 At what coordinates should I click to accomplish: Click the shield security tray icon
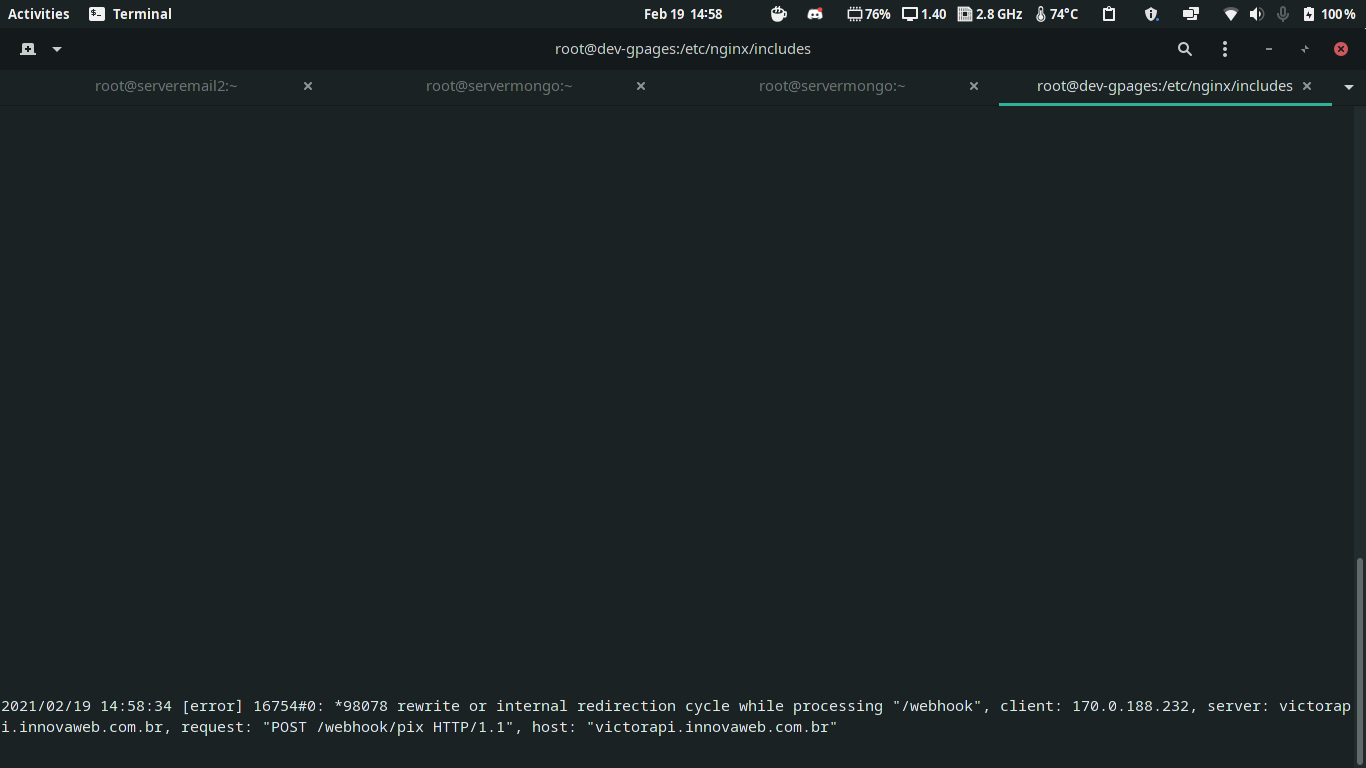pos(1151,14)
